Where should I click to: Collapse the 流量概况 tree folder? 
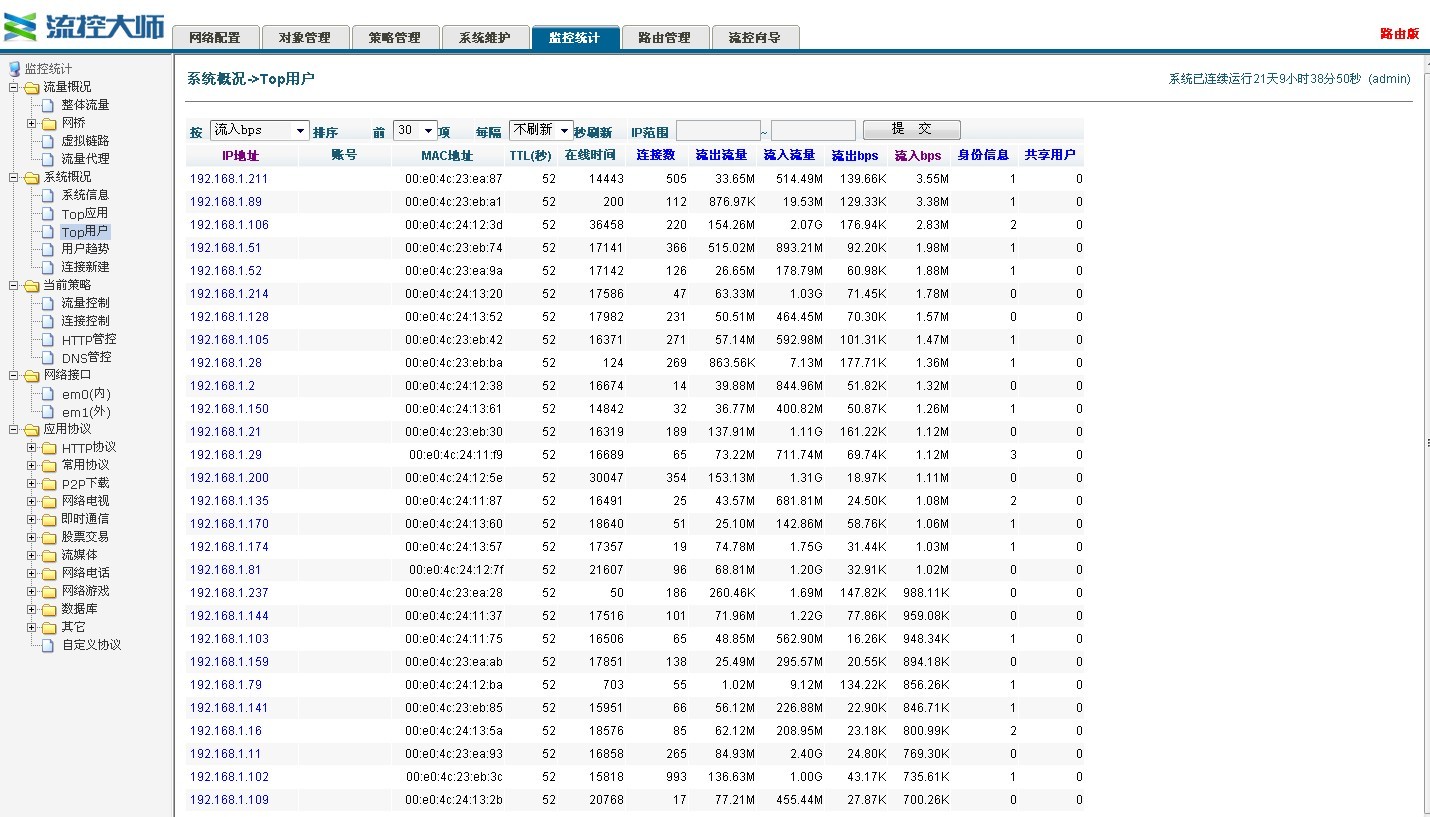(x=14, y=87)
